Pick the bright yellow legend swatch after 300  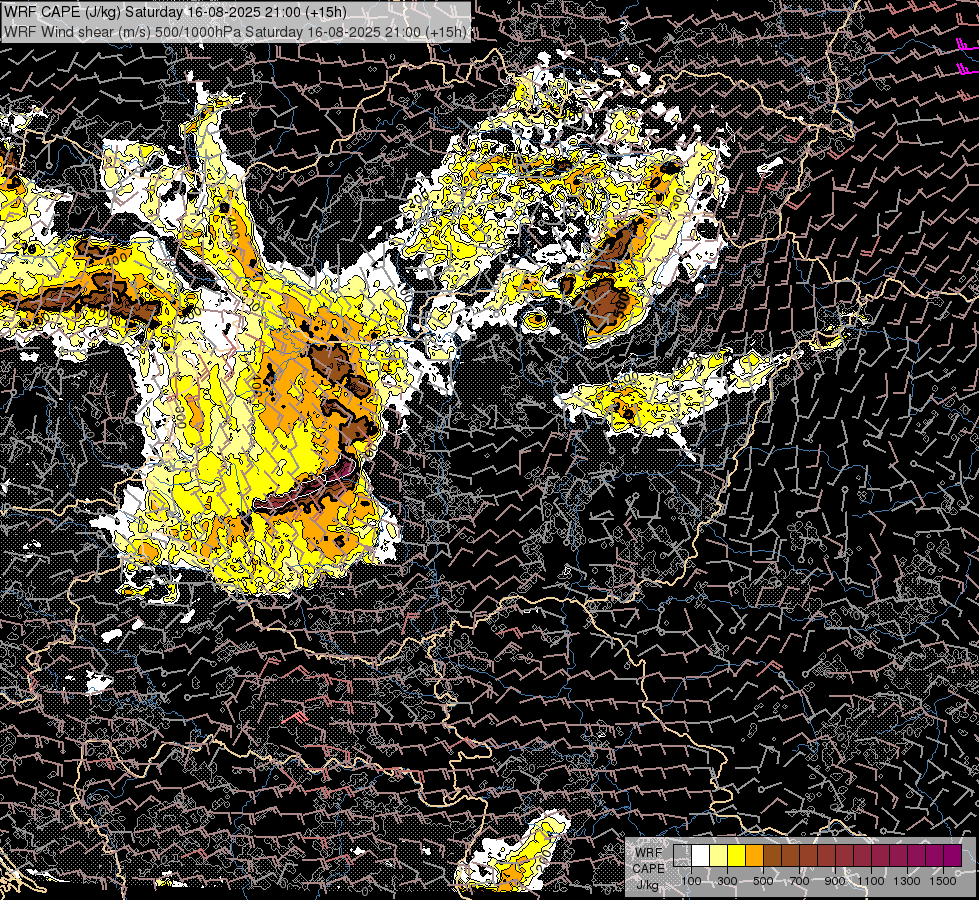pos(737,855)
